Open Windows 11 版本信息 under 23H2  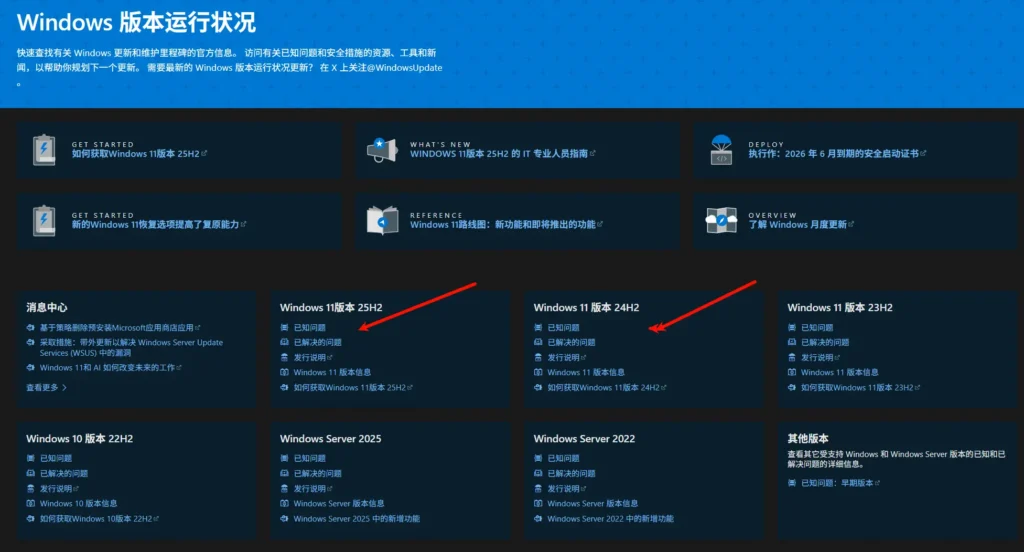click(839, 372)
